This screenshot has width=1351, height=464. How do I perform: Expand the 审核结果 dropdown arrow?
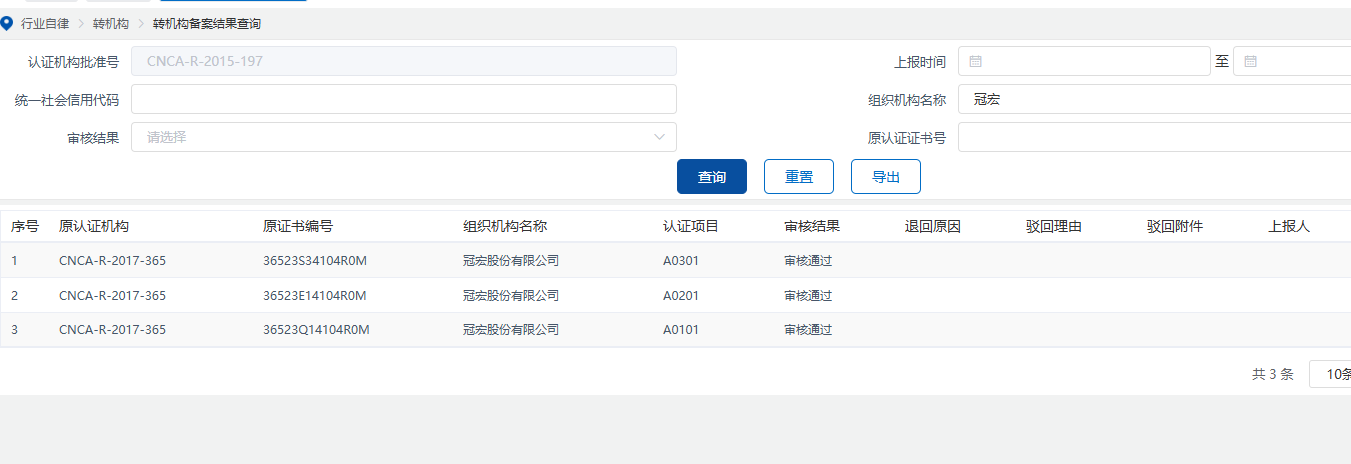(660, 137)
